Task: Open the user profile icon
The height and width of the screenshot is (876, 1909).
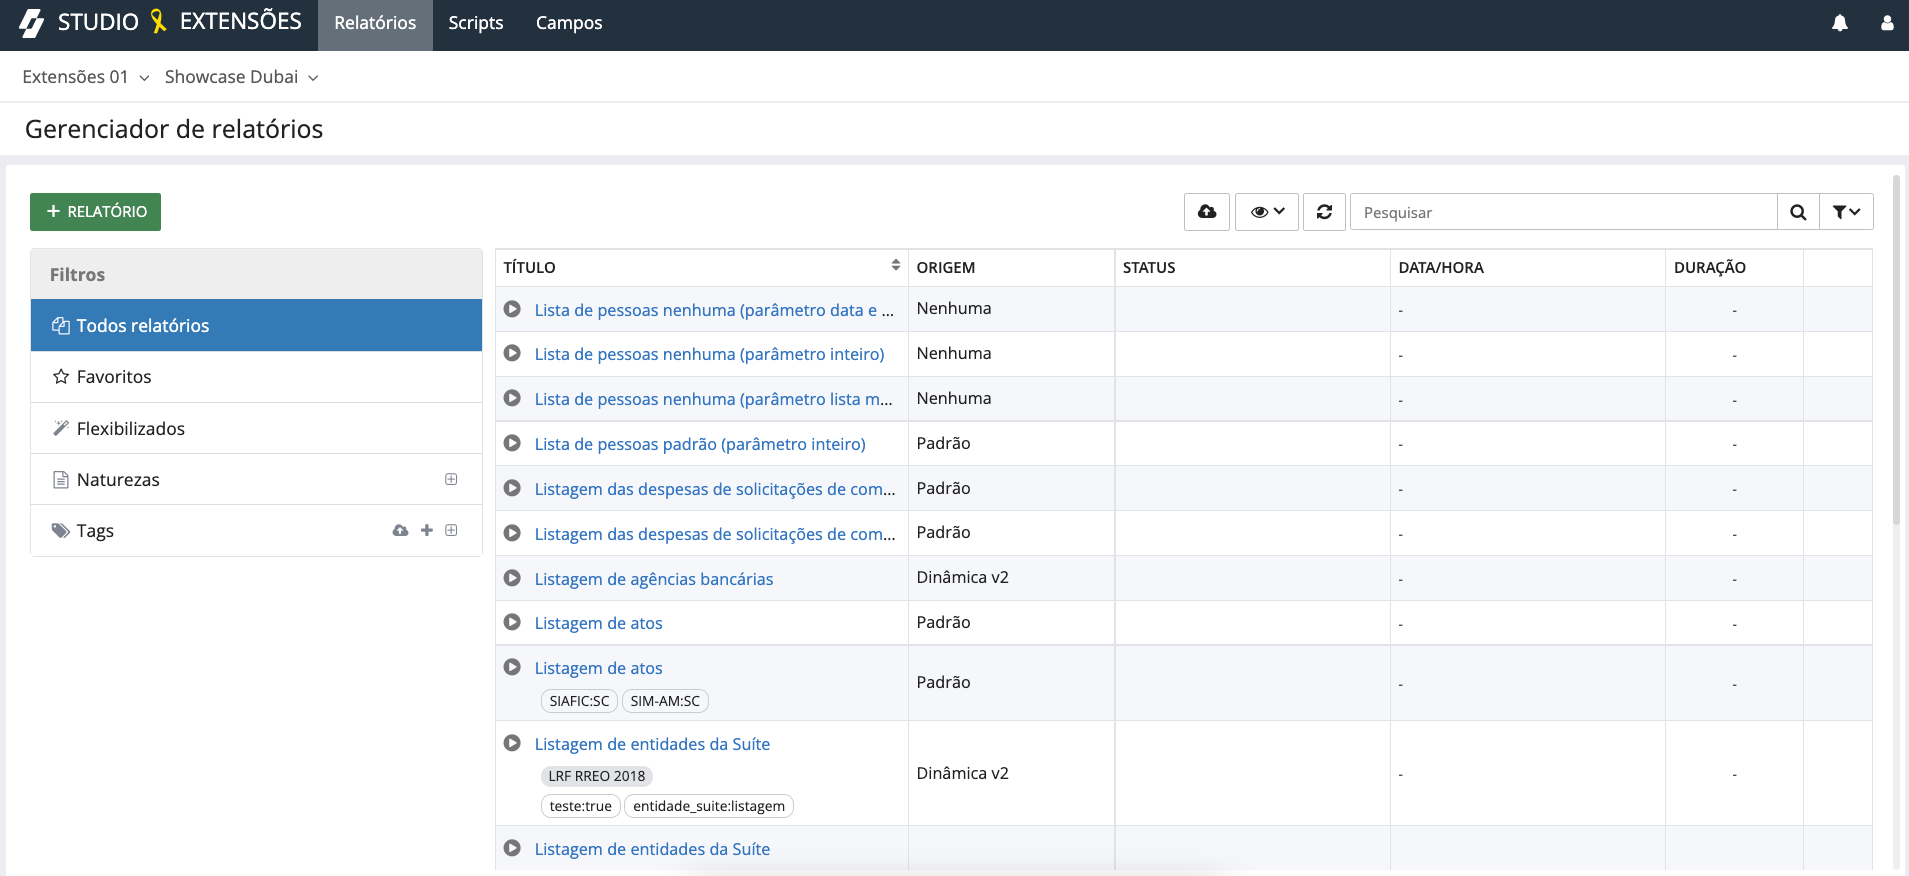Action: click(x=1887, y=23)
